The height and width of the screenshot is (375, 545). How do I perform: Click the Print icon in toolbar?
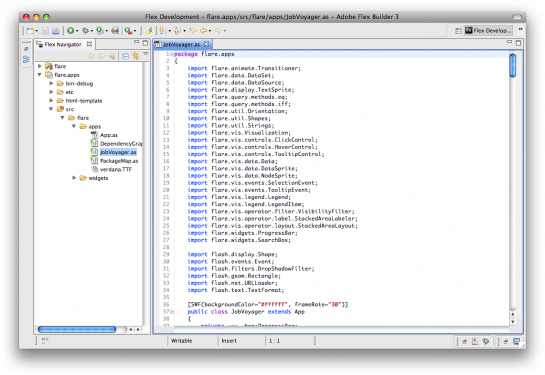(56, 31)
